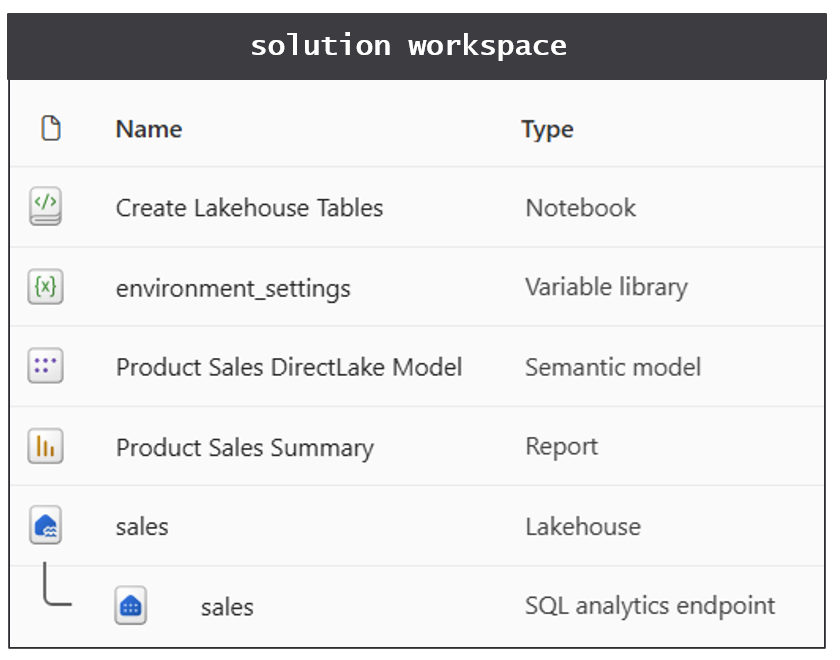
Task: Open Product Sales DirectLake Model
Action: (289, 368)
